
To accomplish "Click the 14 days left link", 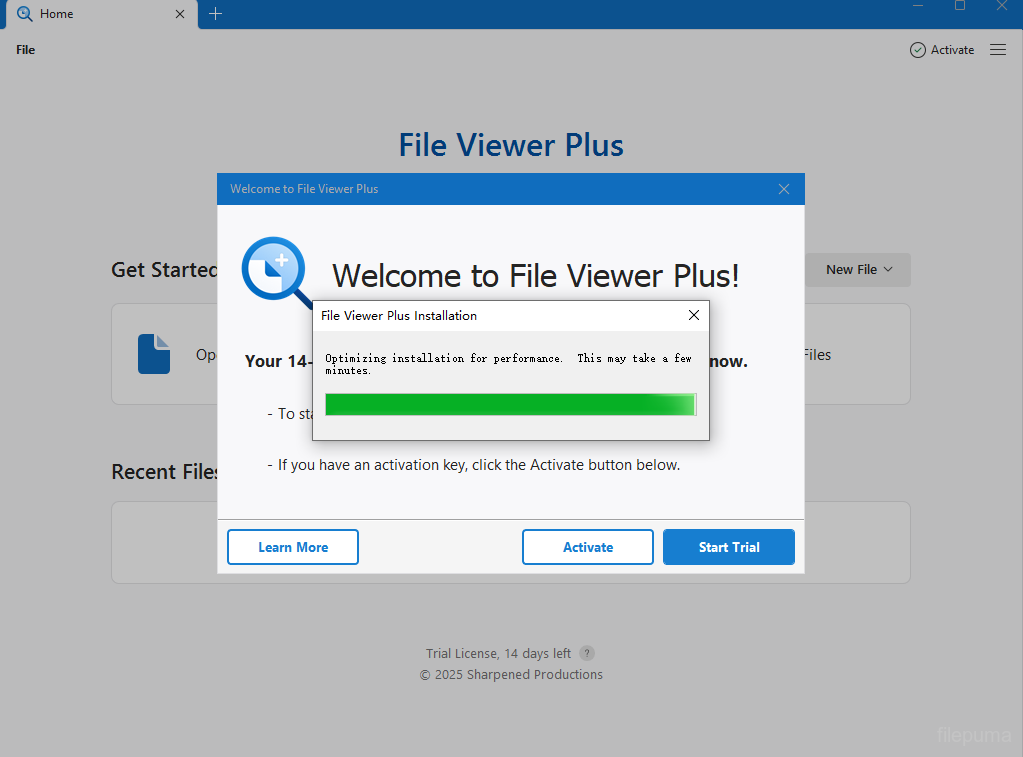I will [537, 653].
